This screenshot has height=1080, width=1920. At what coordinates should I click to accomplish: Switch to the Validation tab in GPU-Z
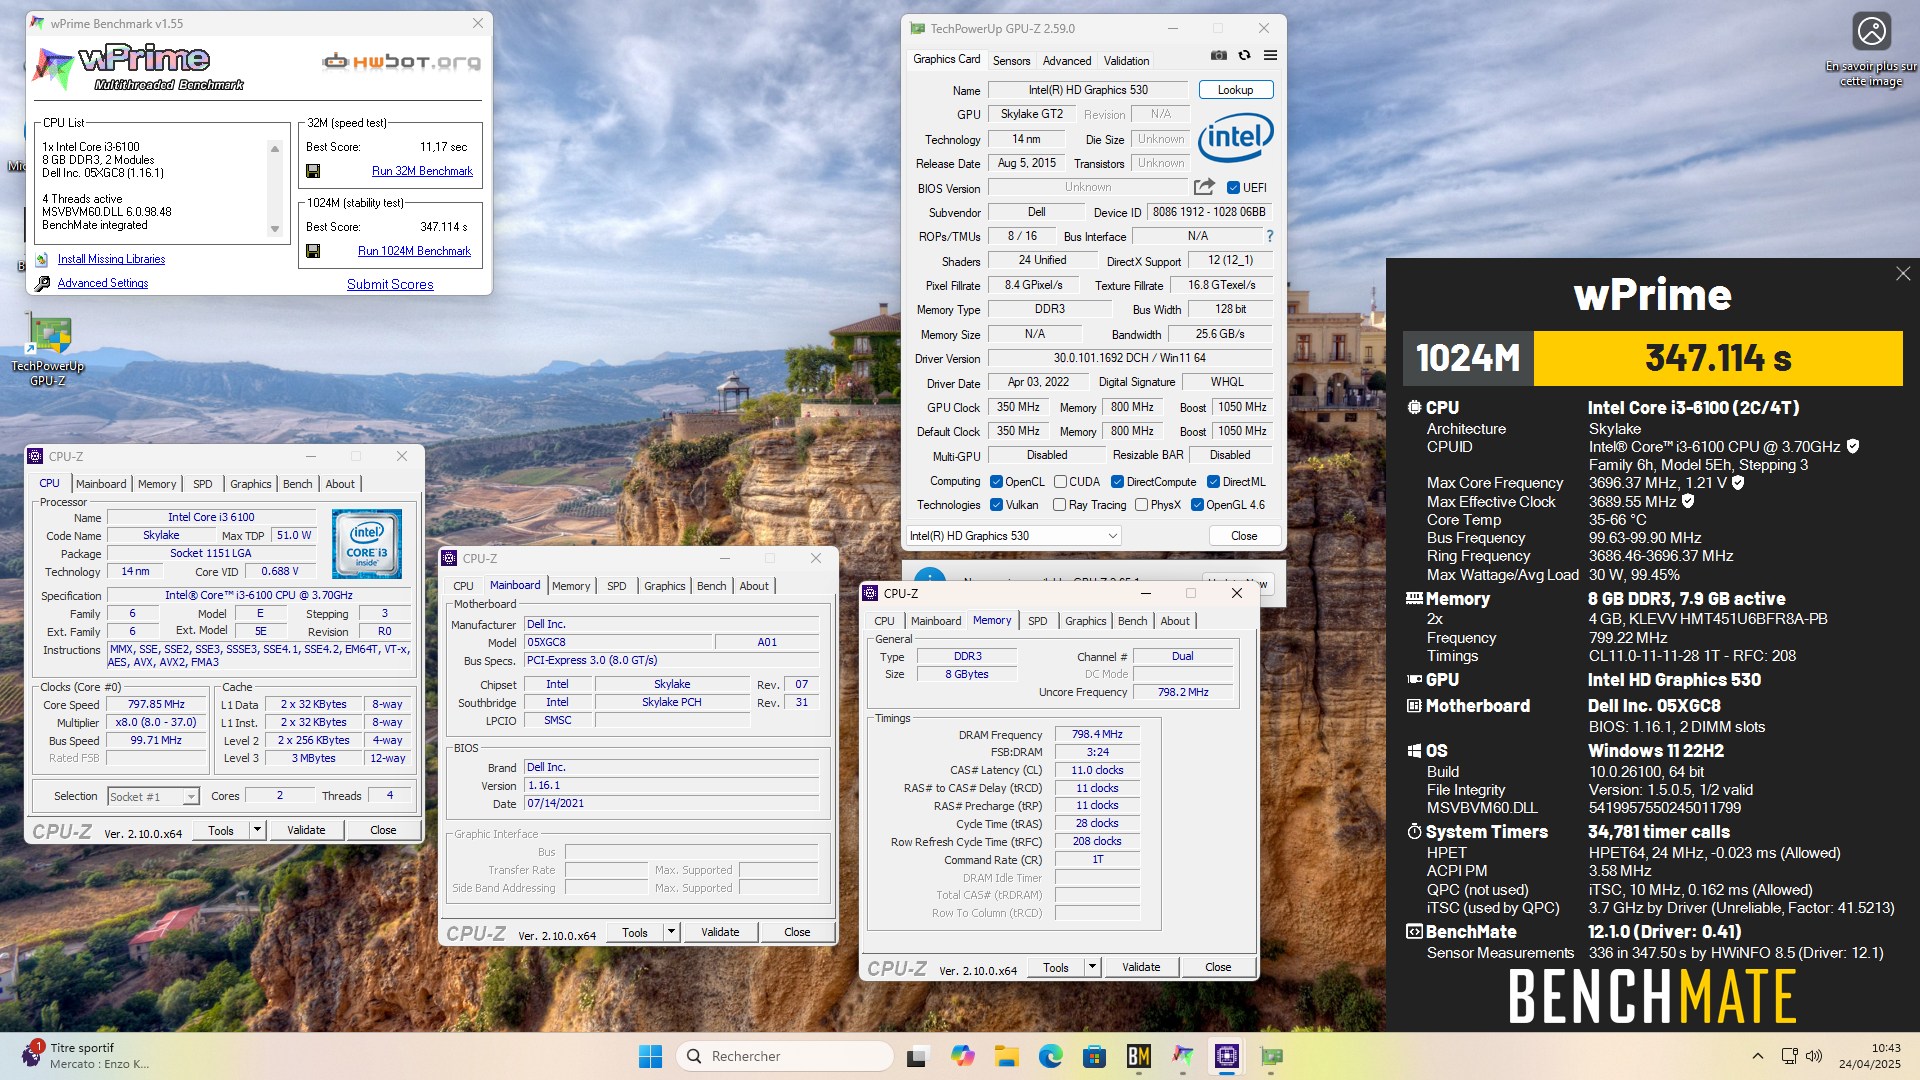(x=1126, y=61)
